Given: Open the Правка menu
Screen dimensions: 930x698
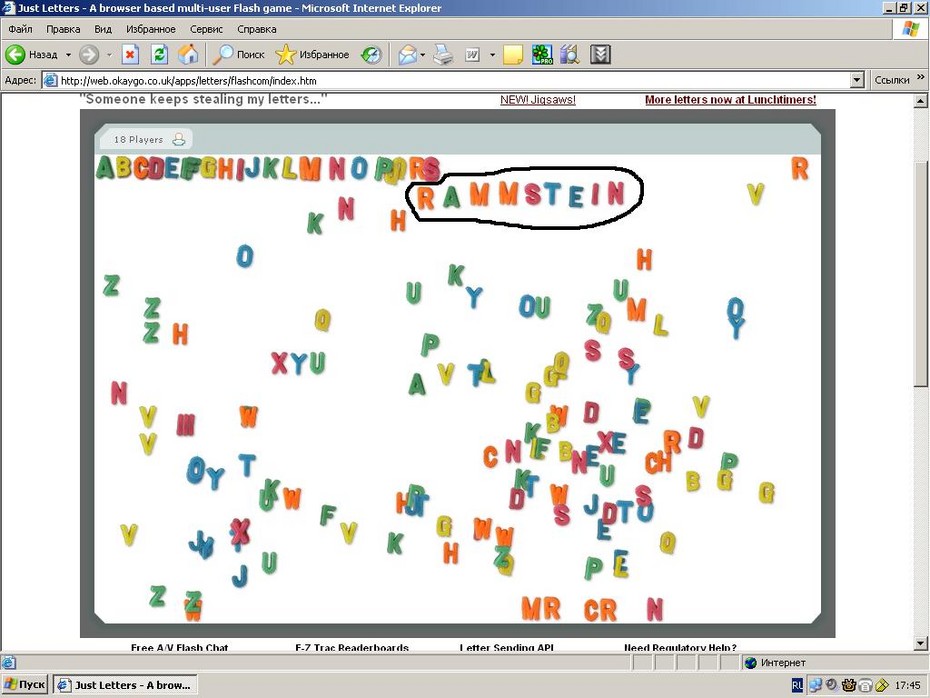Looking at the screenshot, I should 63,29.
